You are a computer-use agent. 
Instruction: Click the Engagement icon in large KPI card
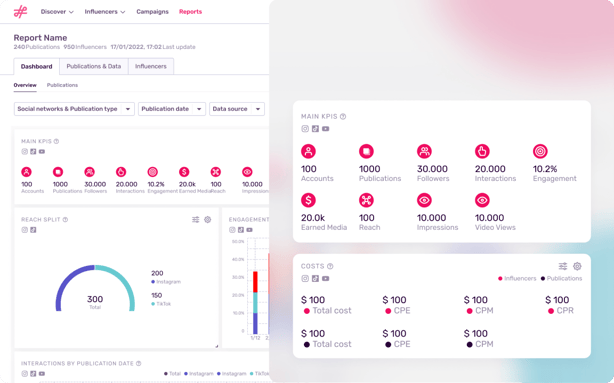coord(540,151)
